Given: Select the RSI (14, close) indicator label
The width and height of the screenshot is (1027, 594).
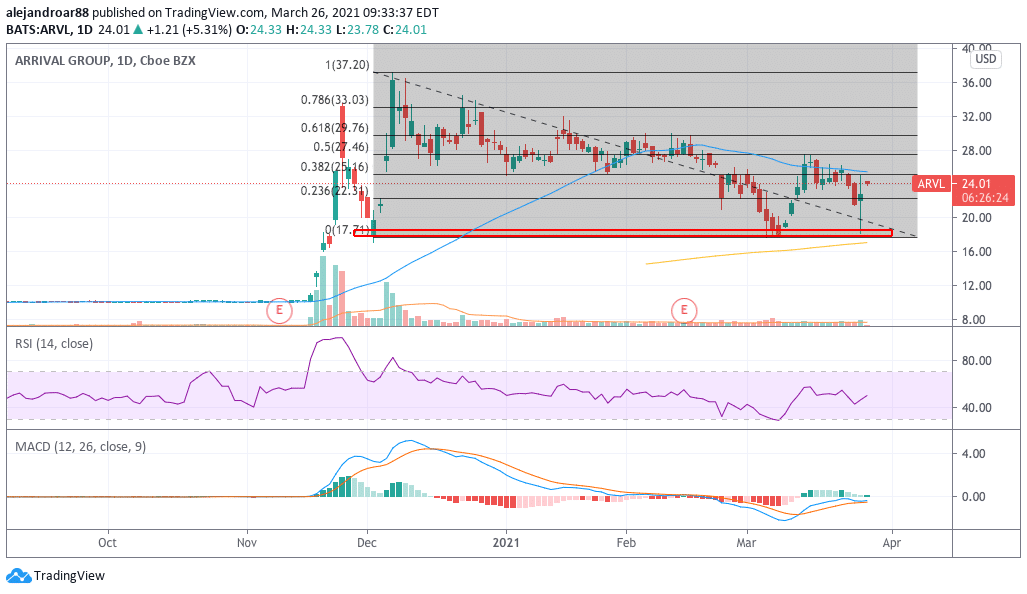Looking at the screenshot, I should [54, 344].
